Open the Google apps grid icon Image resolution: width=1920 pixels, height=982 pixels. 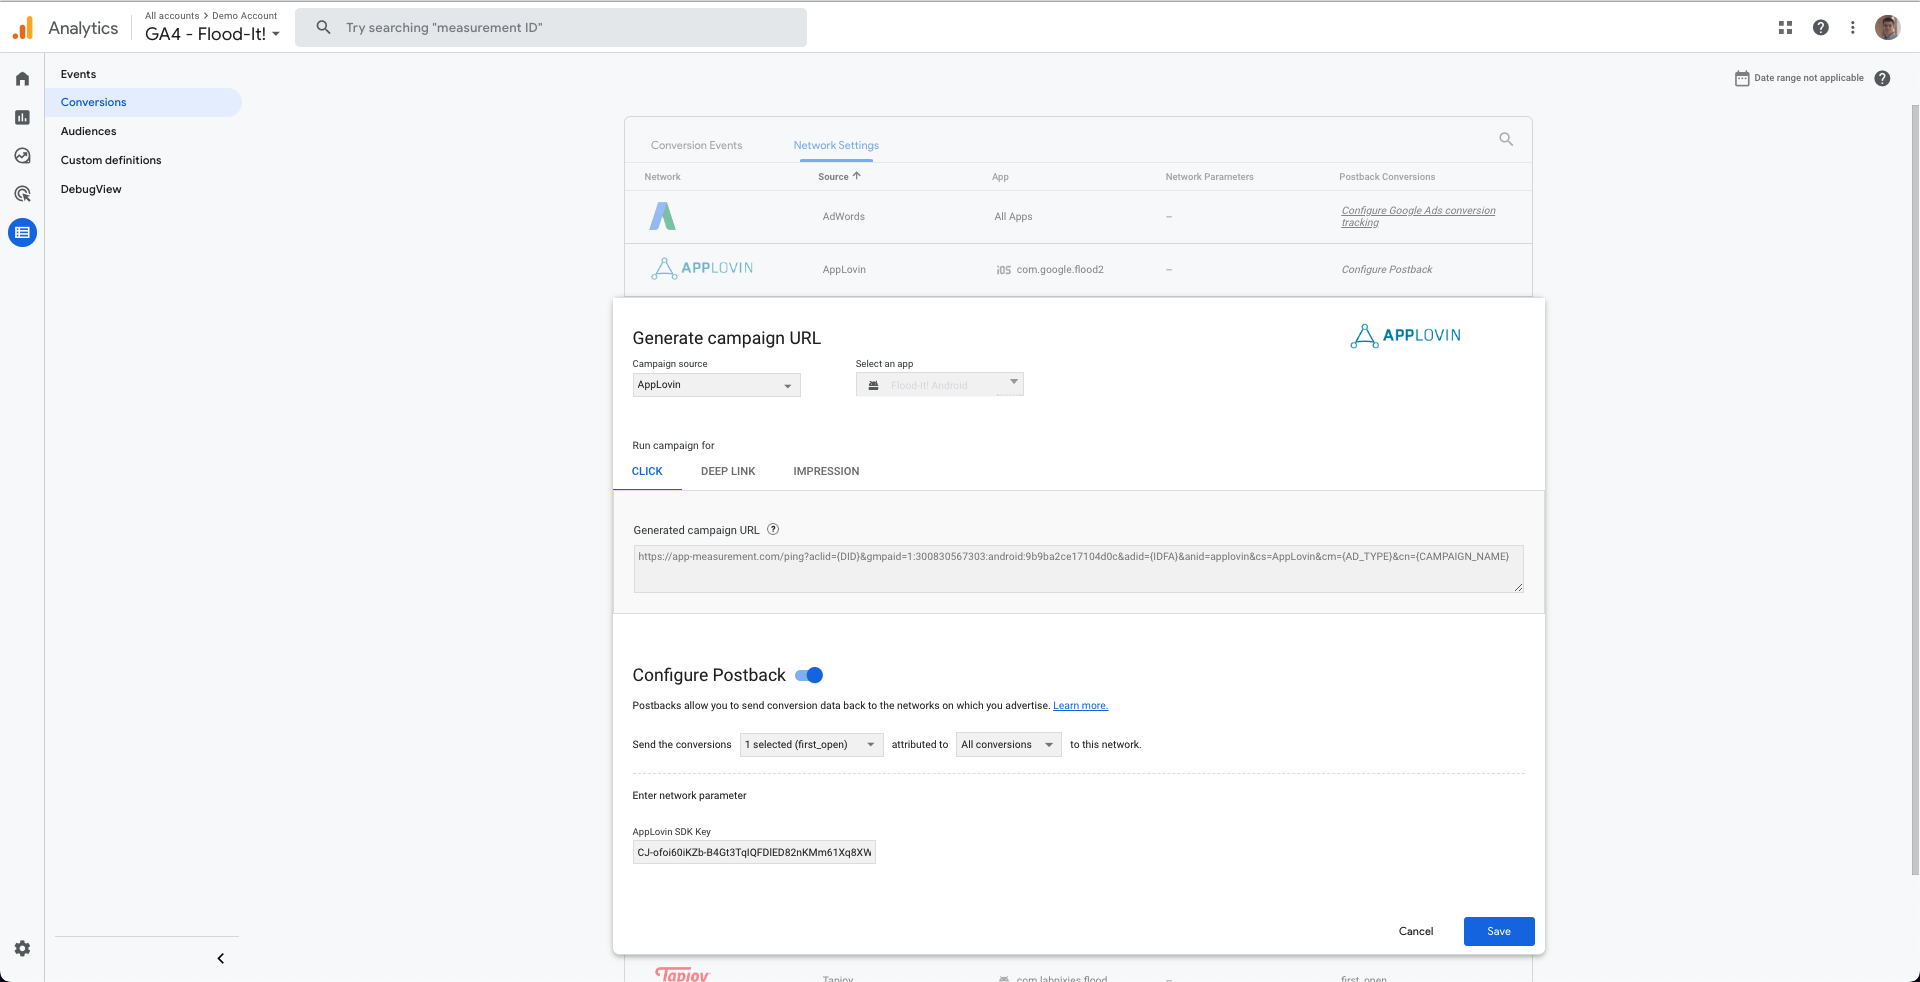coord(1785,28)
